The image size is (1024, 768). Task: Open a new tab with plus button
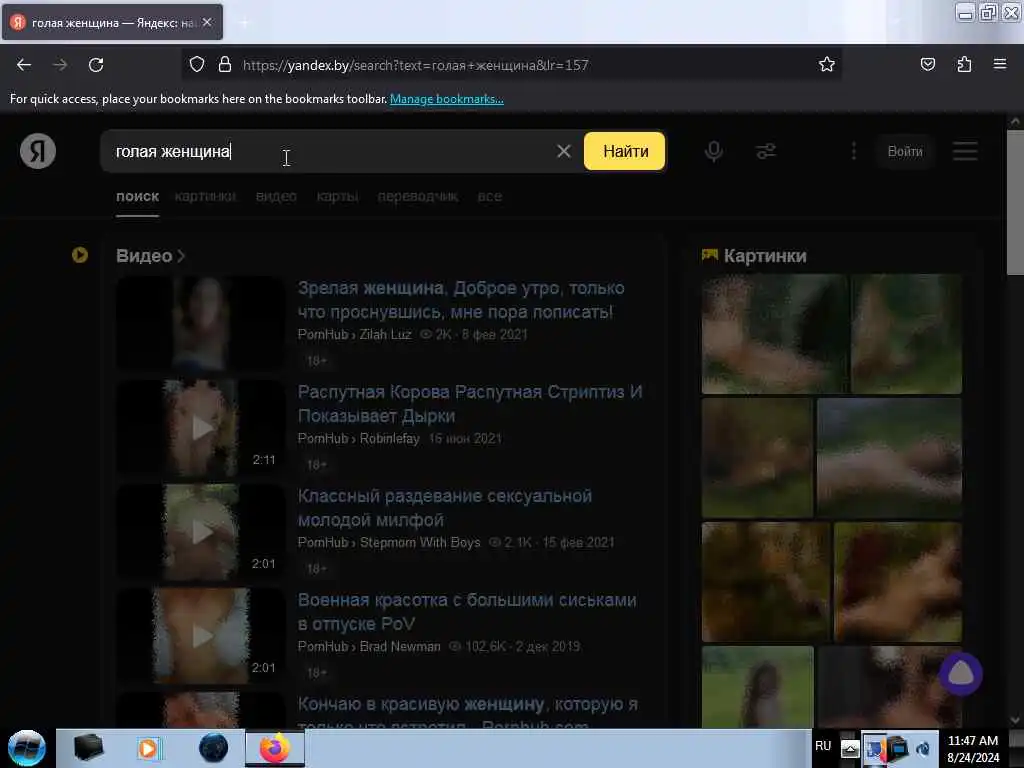point(244,23)
